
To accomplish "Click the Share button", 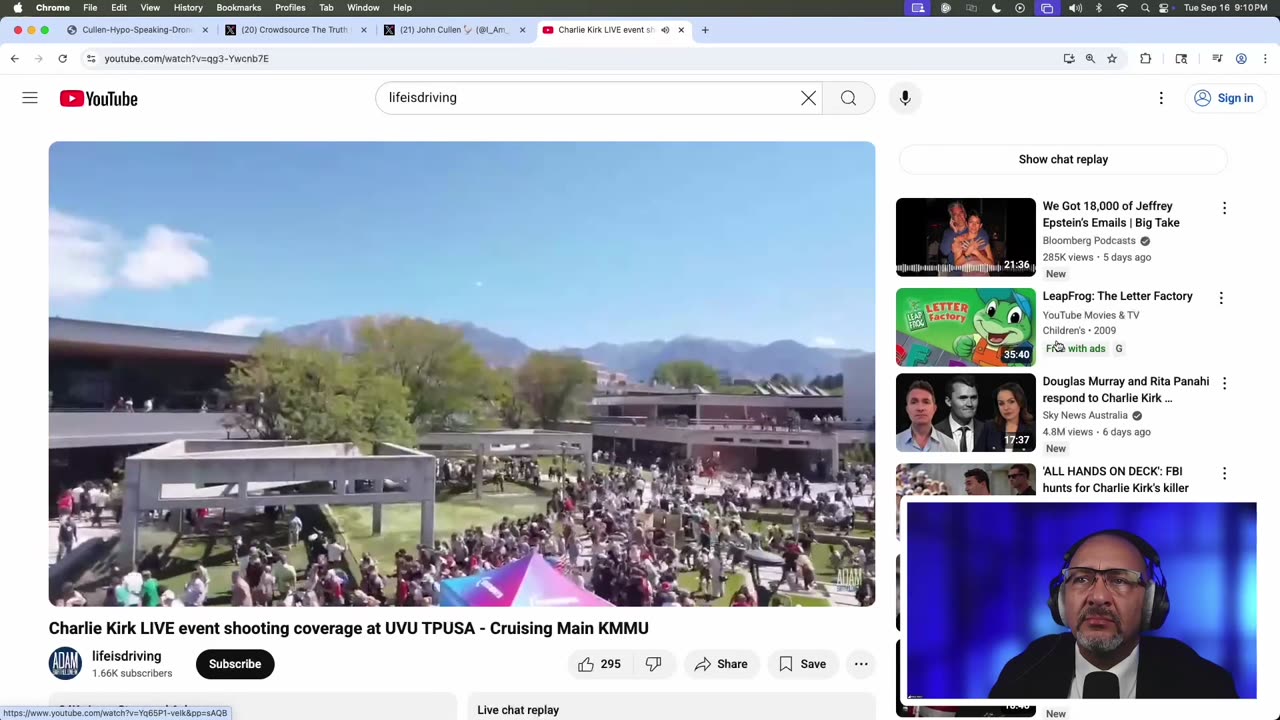I will pos(721,664).
